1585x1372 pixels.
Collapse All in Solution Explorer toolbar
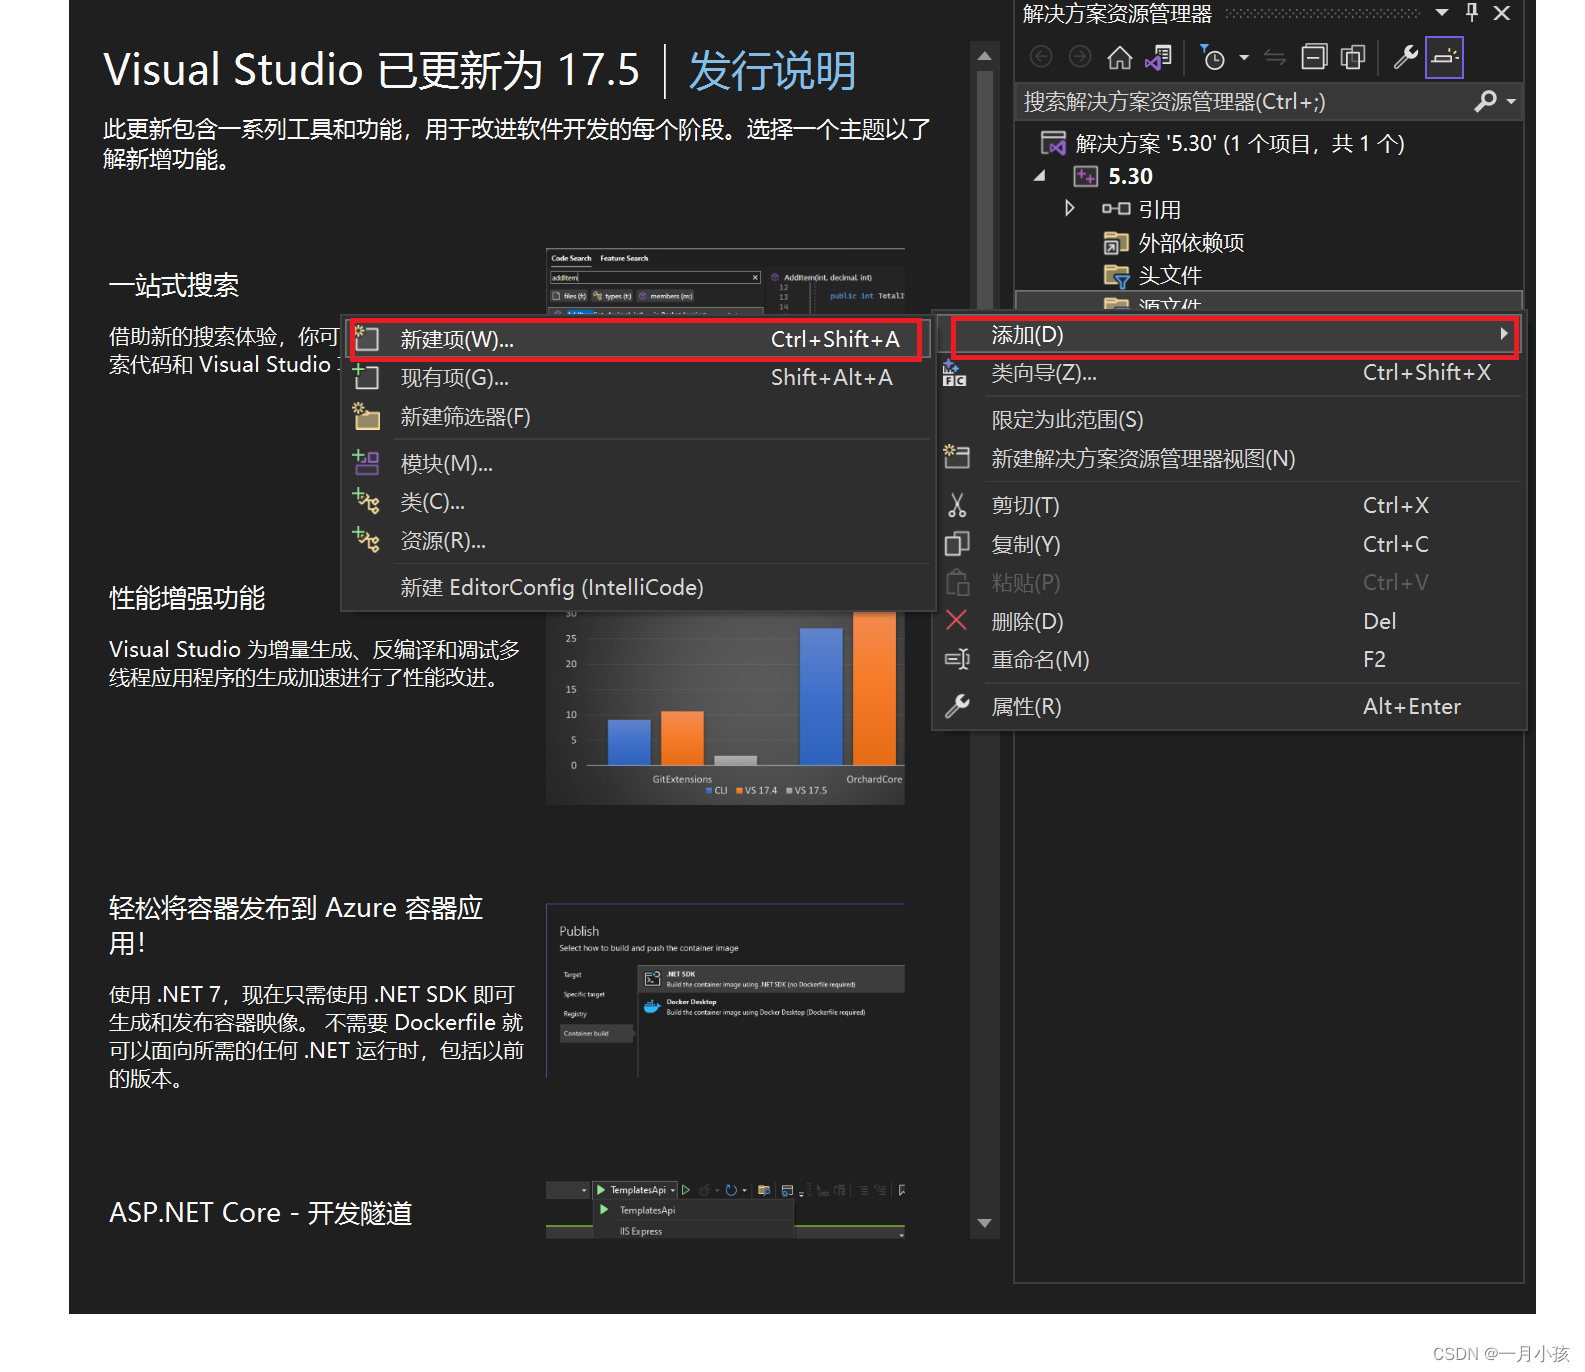pyautogui.click(x=1314, y=58)
